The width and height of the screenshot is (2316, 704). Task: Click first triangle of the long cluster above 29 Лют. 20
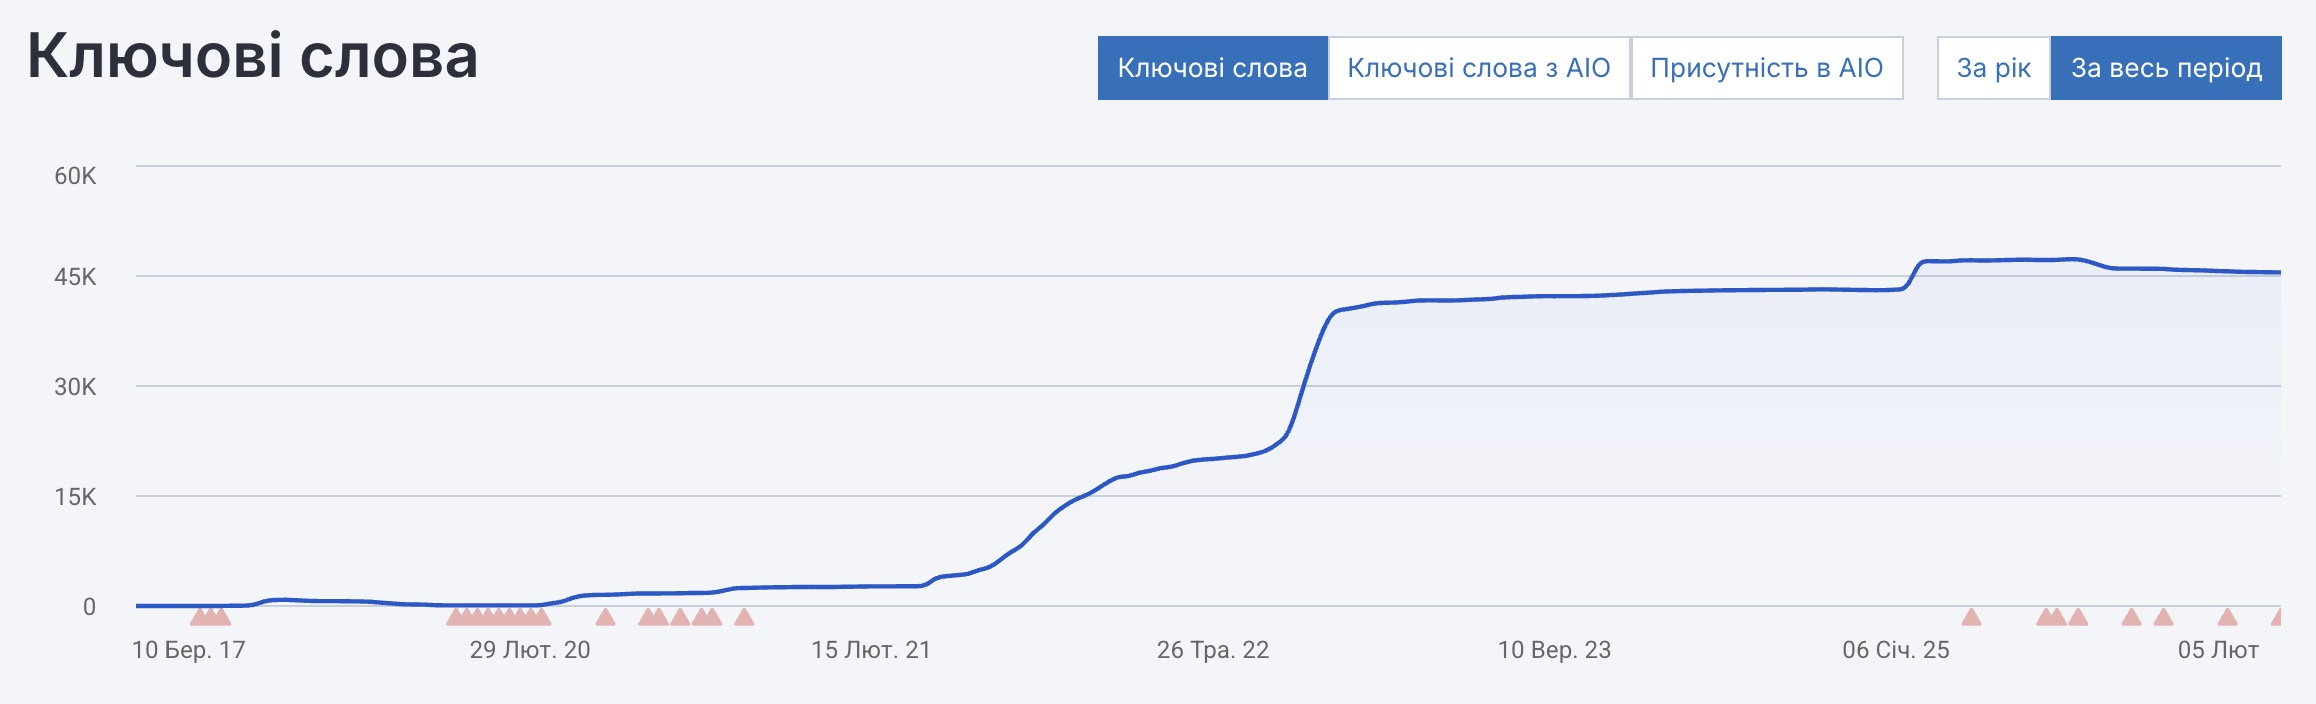click(x=456, y=617)
